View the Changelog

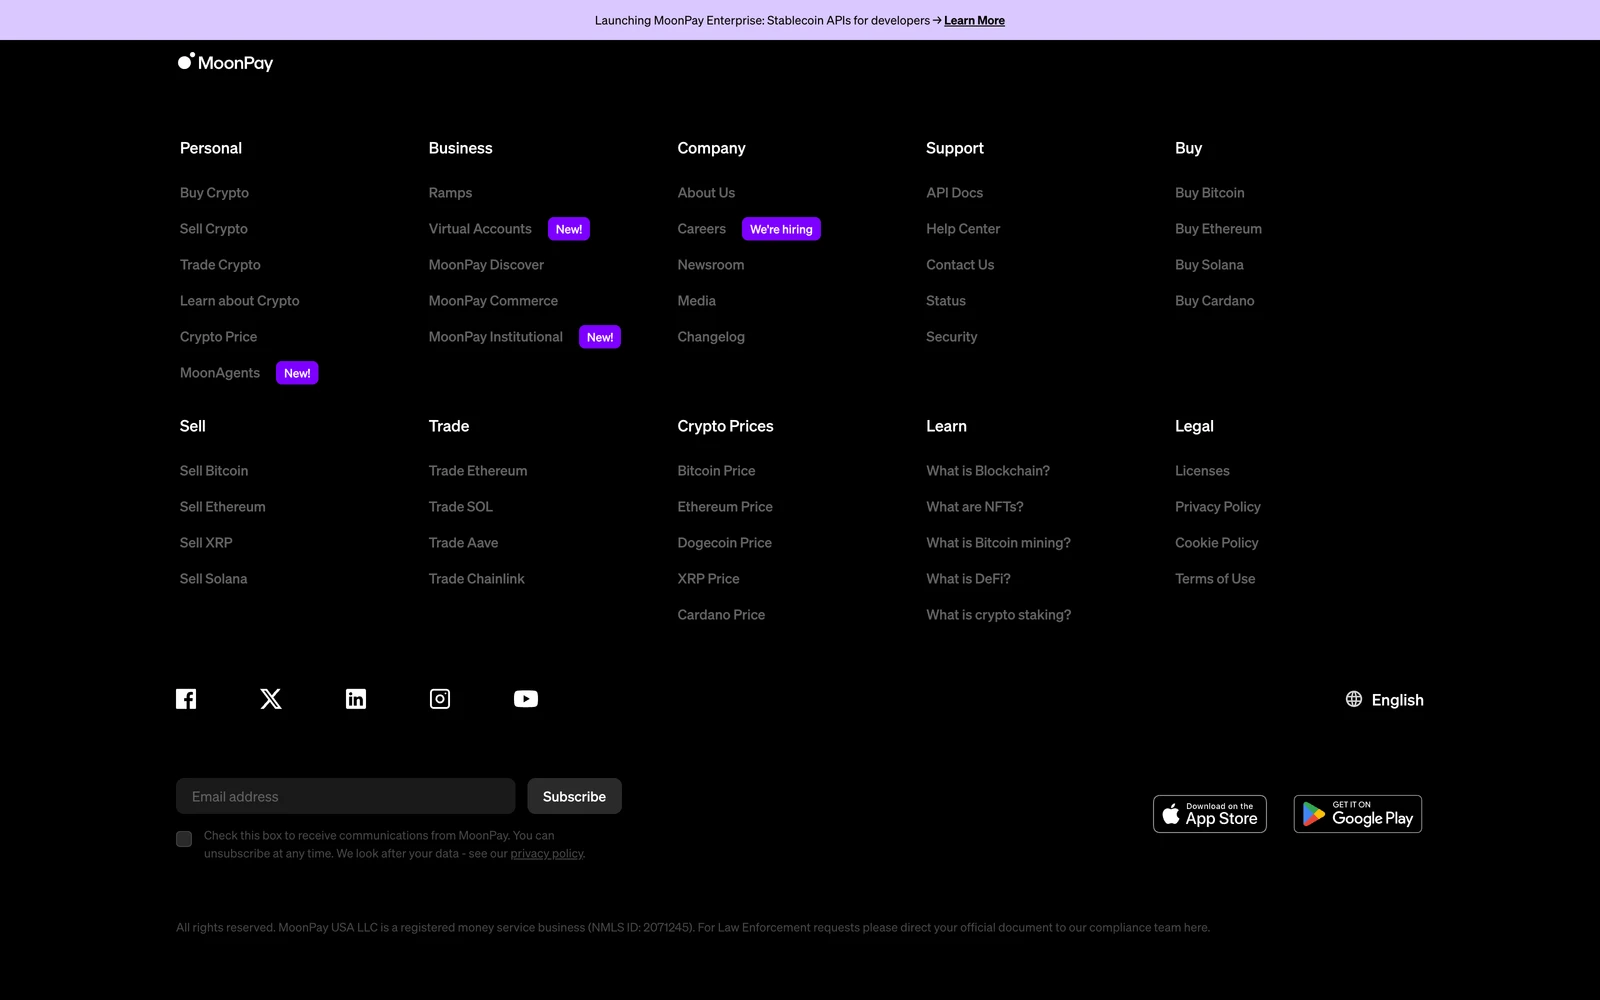(711, 337)
